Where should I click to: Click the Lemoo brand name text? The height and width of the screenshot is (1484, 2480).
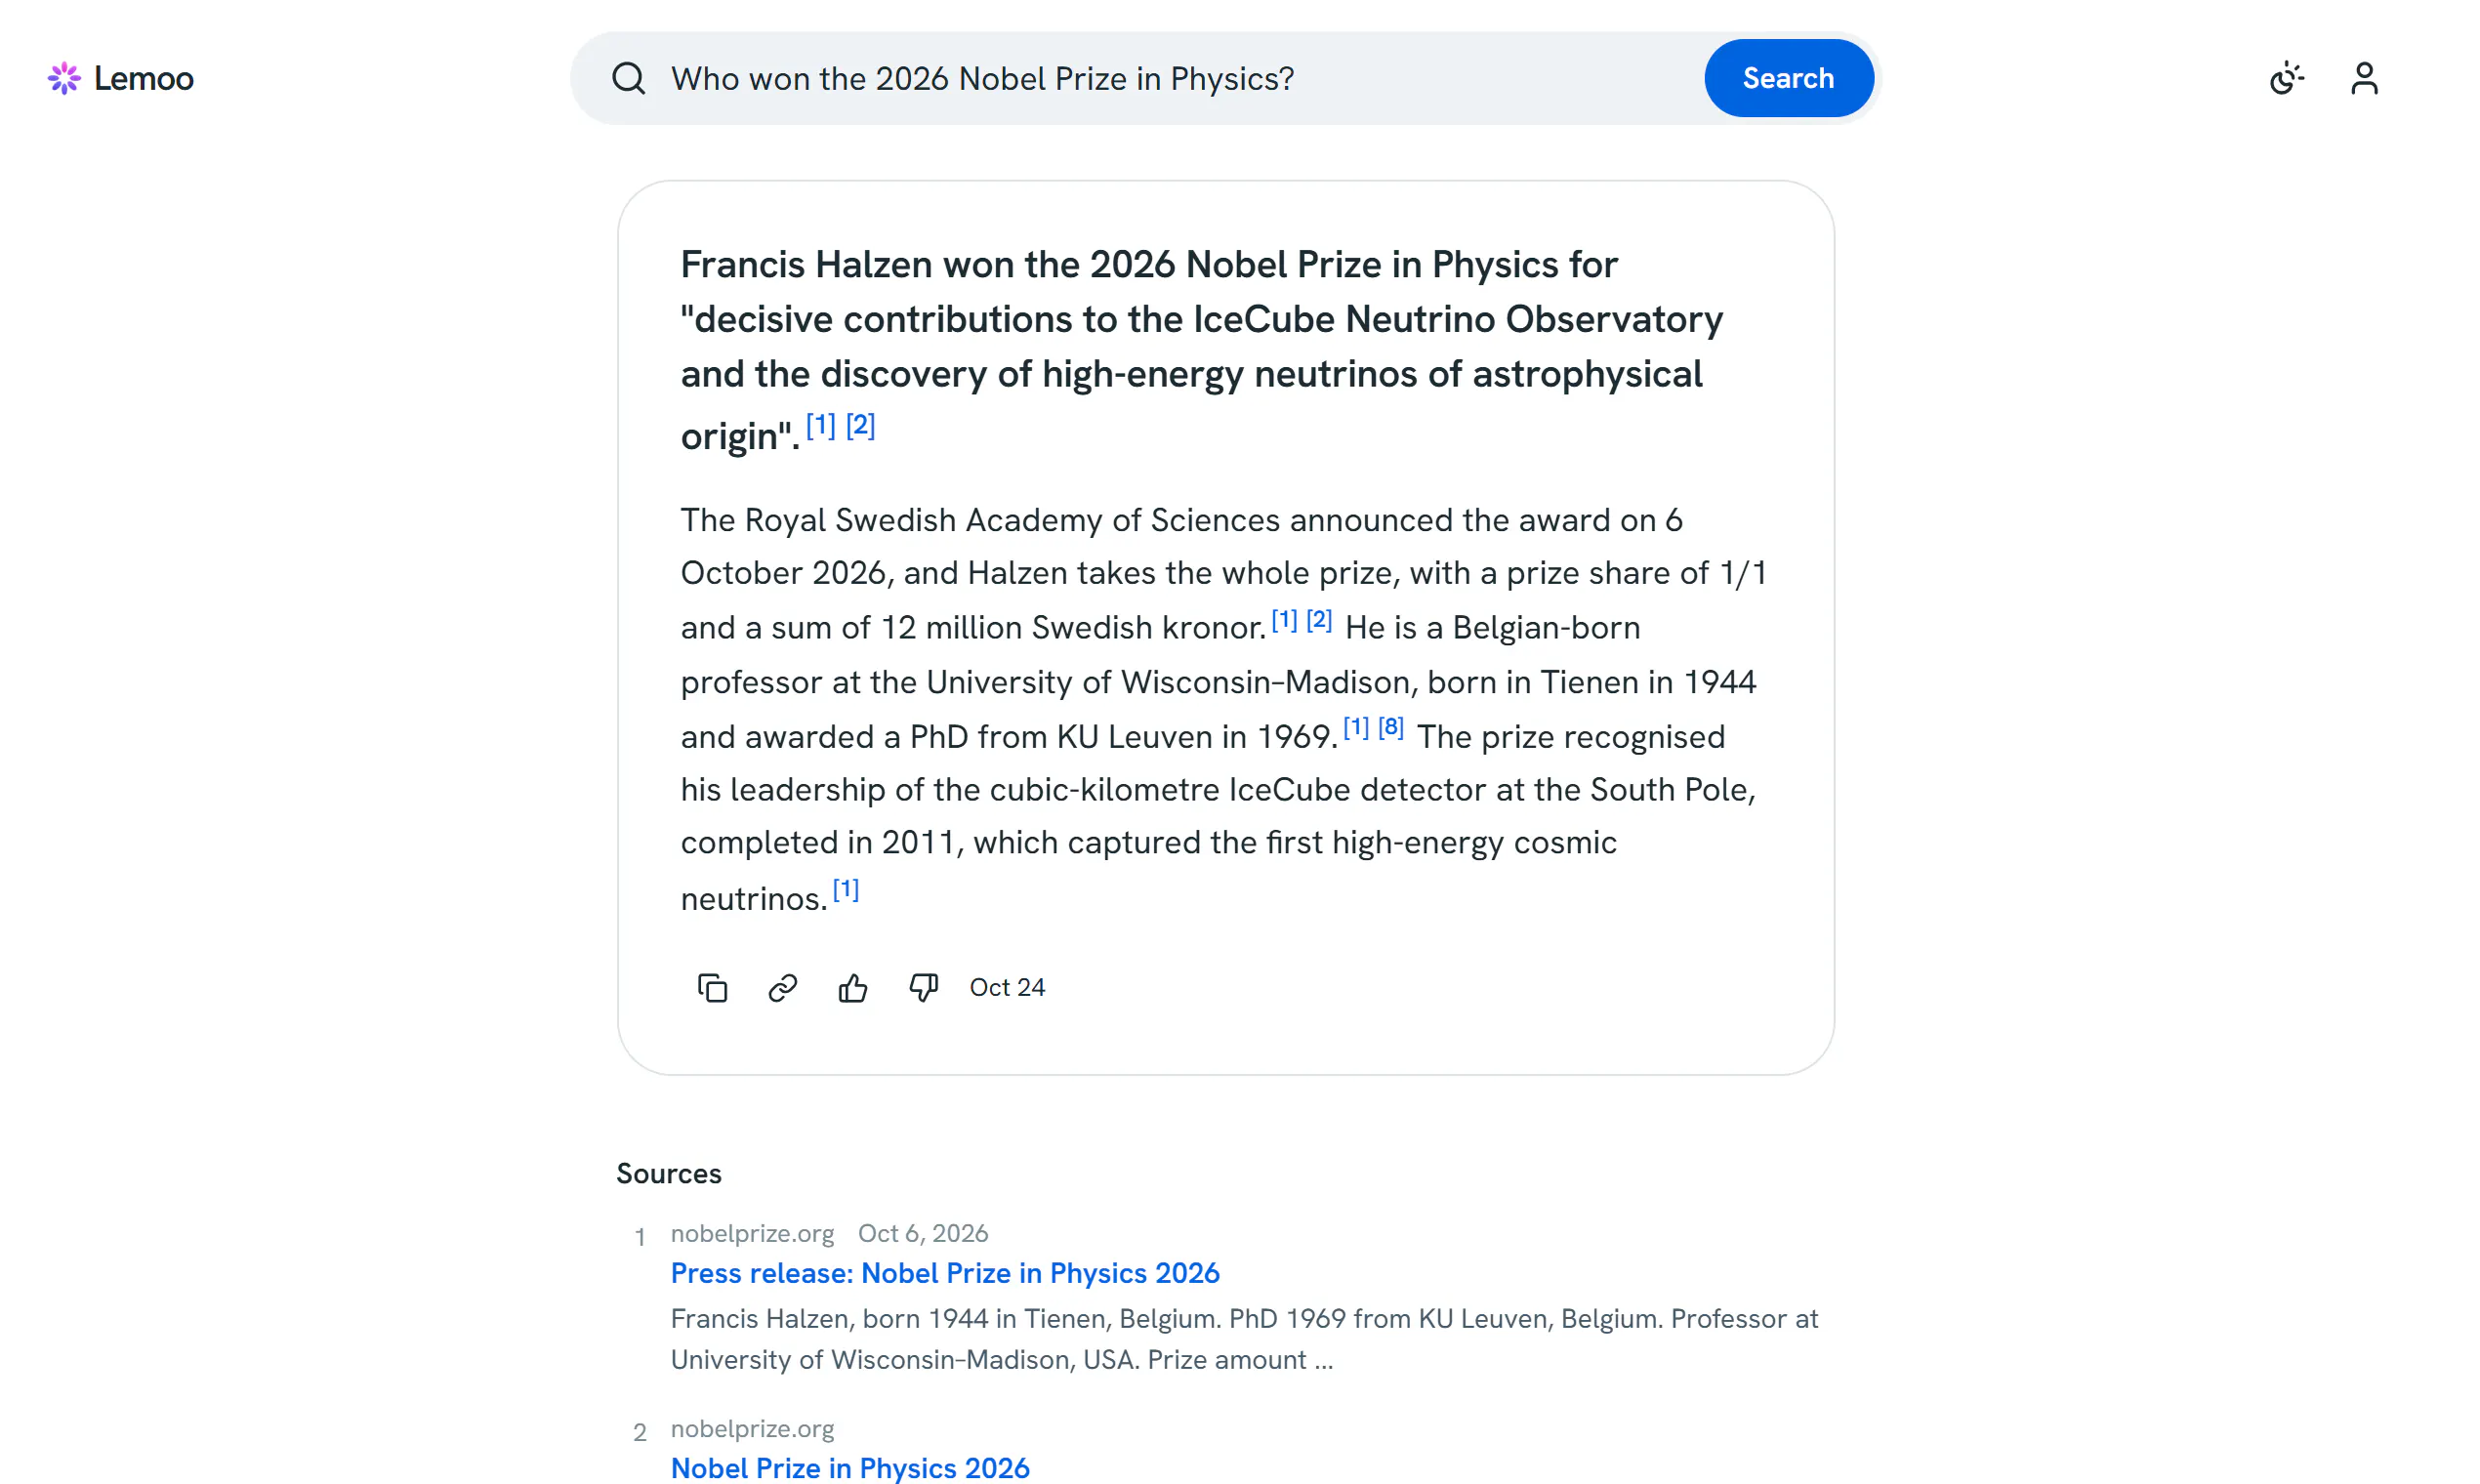click(x=144, y=78)
